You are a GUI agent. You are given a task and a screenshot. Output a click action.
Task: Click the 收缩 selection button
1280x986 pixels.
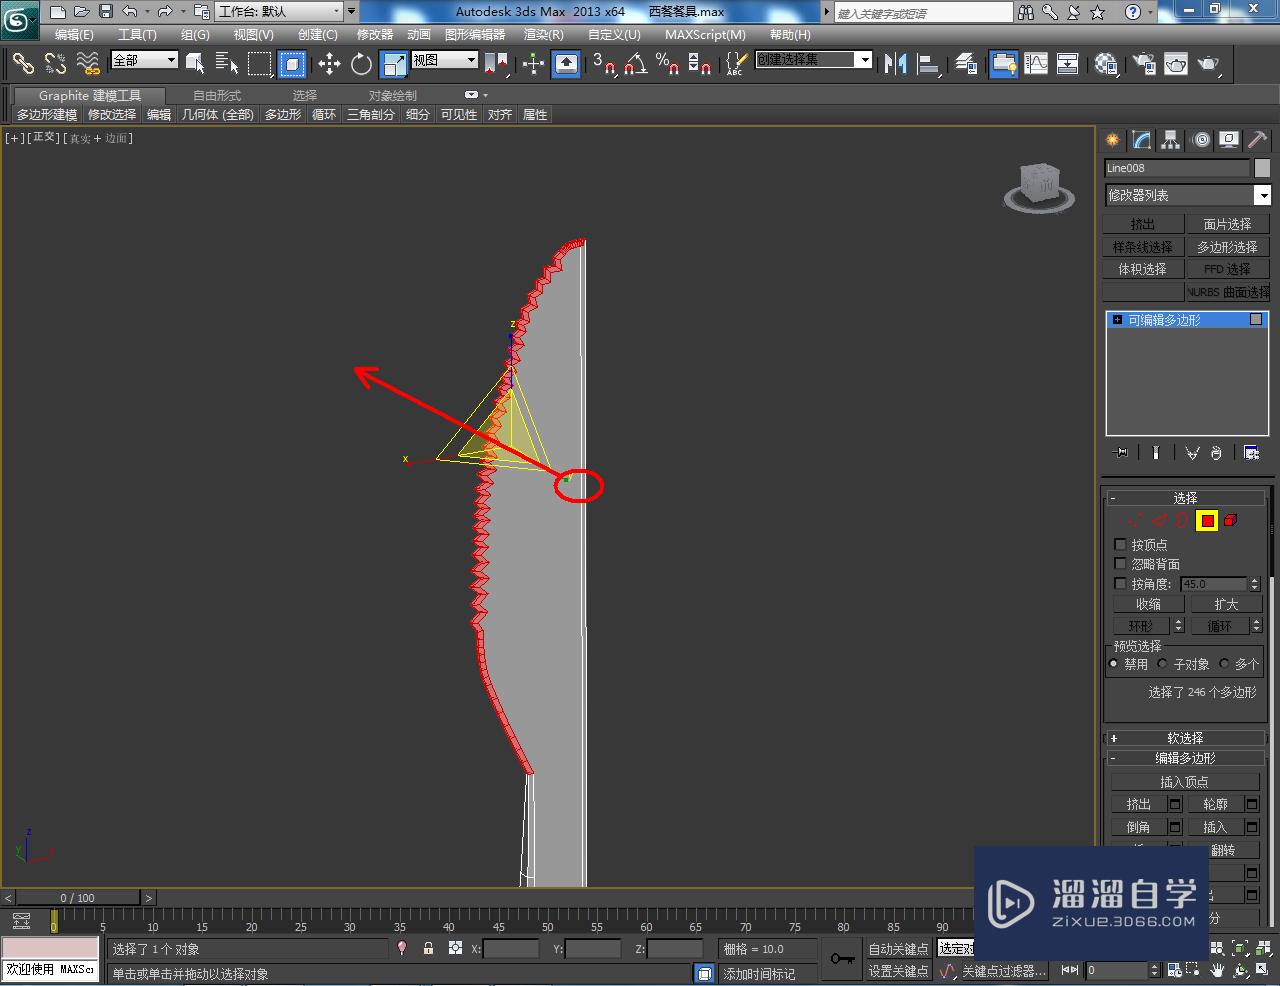click(x=1148, y=604)
